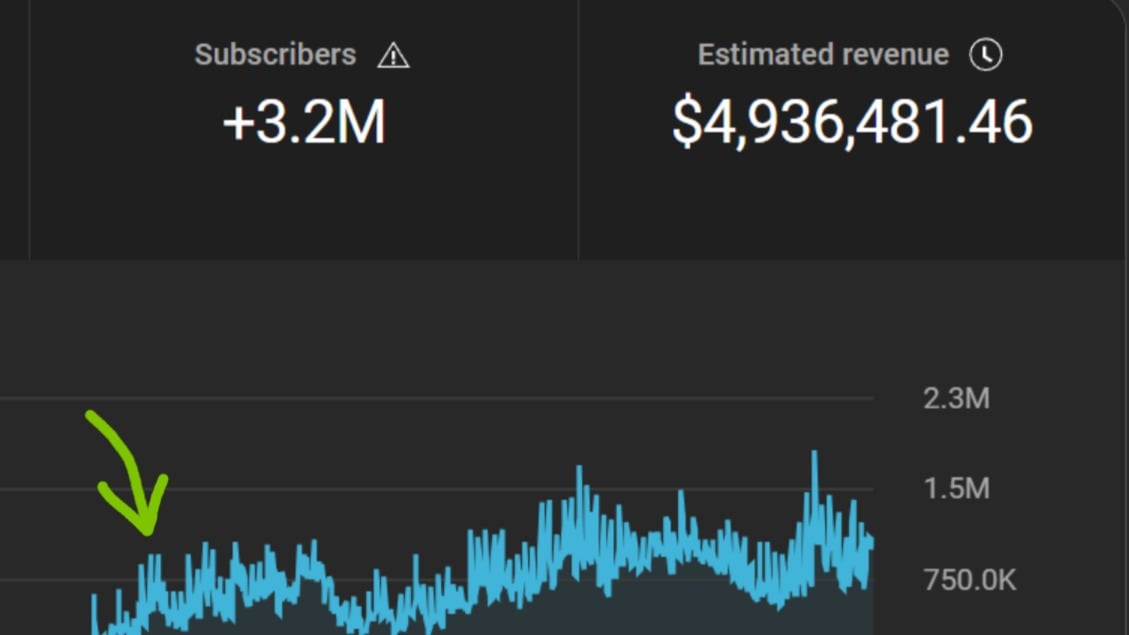Open the partially visible leftmost metric card

coord(14,130)
